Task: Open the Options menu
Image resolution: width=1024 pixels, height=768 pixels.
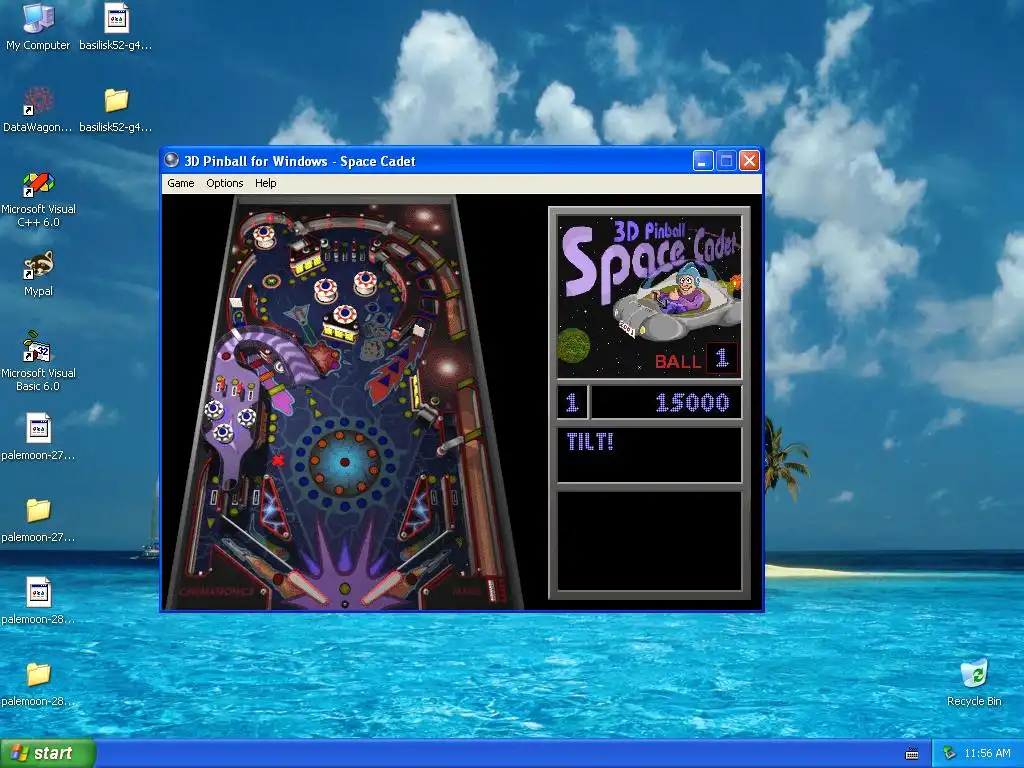Action: [x=225, y=184]
